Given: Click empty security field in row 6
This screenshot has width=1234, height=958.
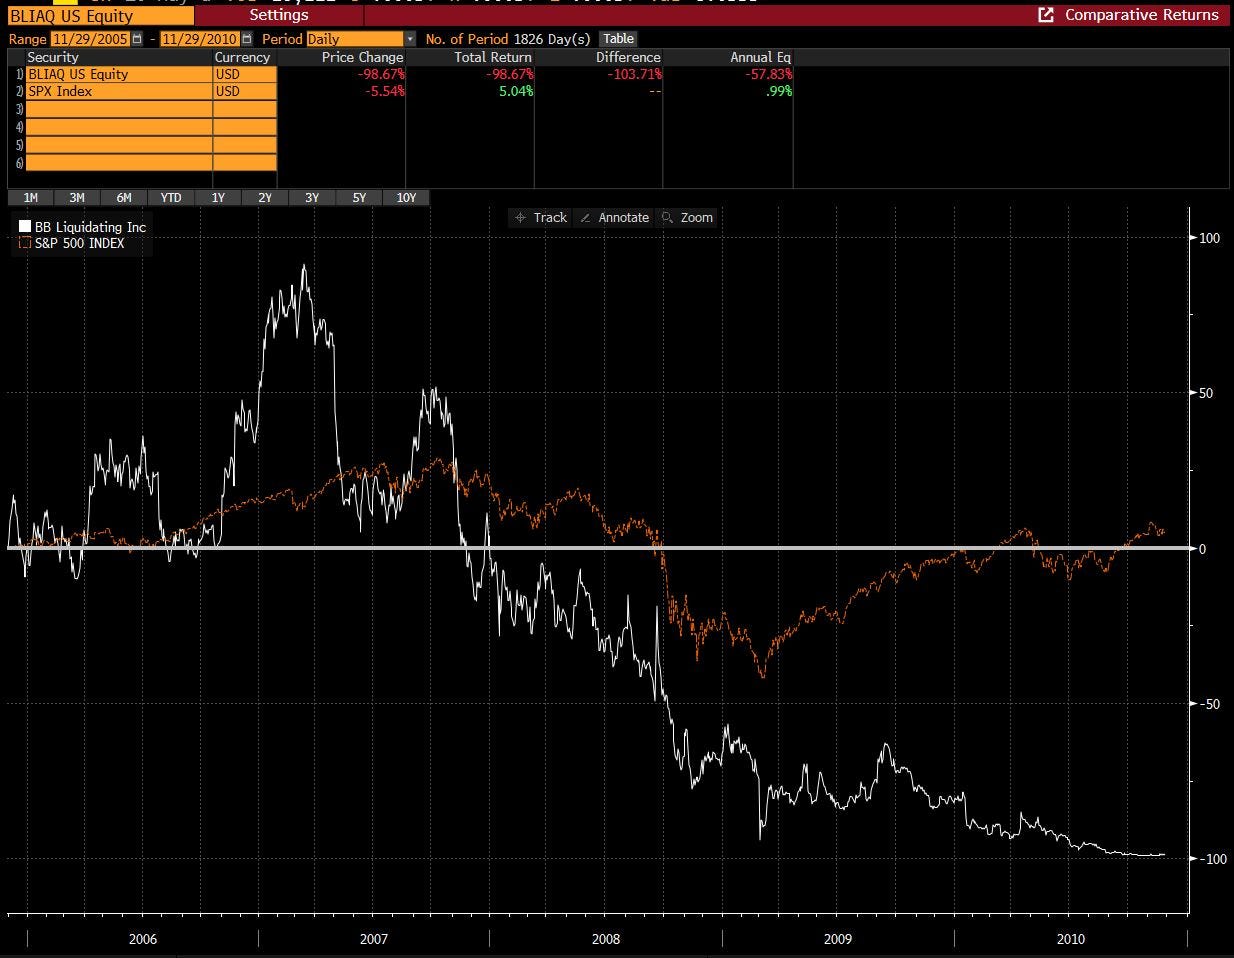Looking at the screenshot, I should click(x=119, y=163).
